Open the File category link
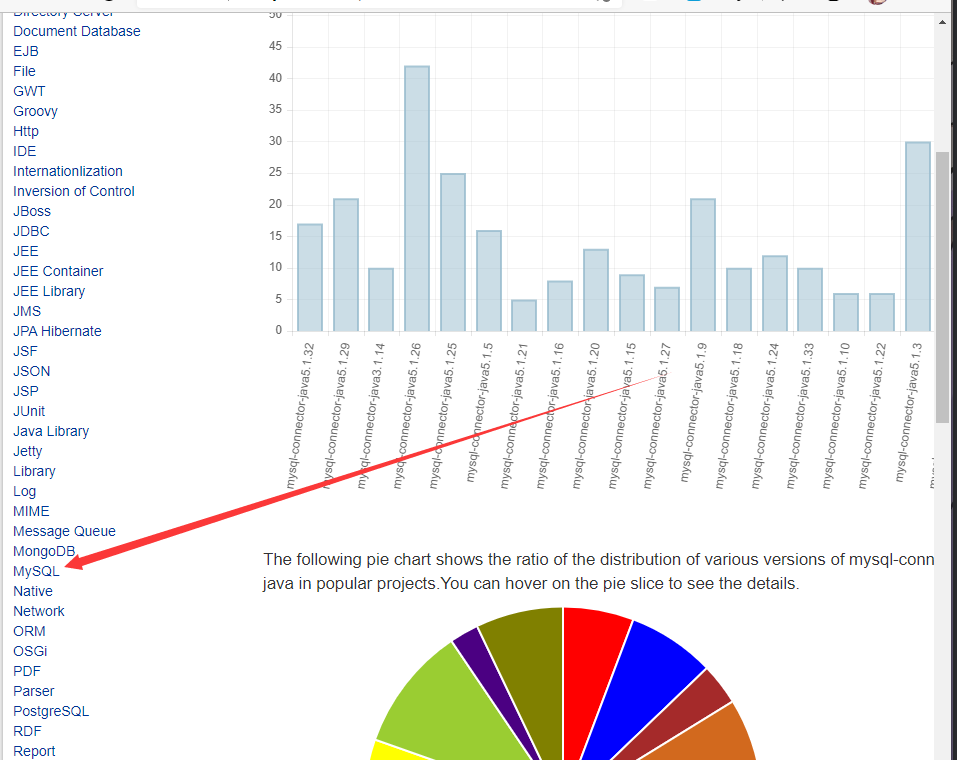The image size is (957, 760). [24, 71]
